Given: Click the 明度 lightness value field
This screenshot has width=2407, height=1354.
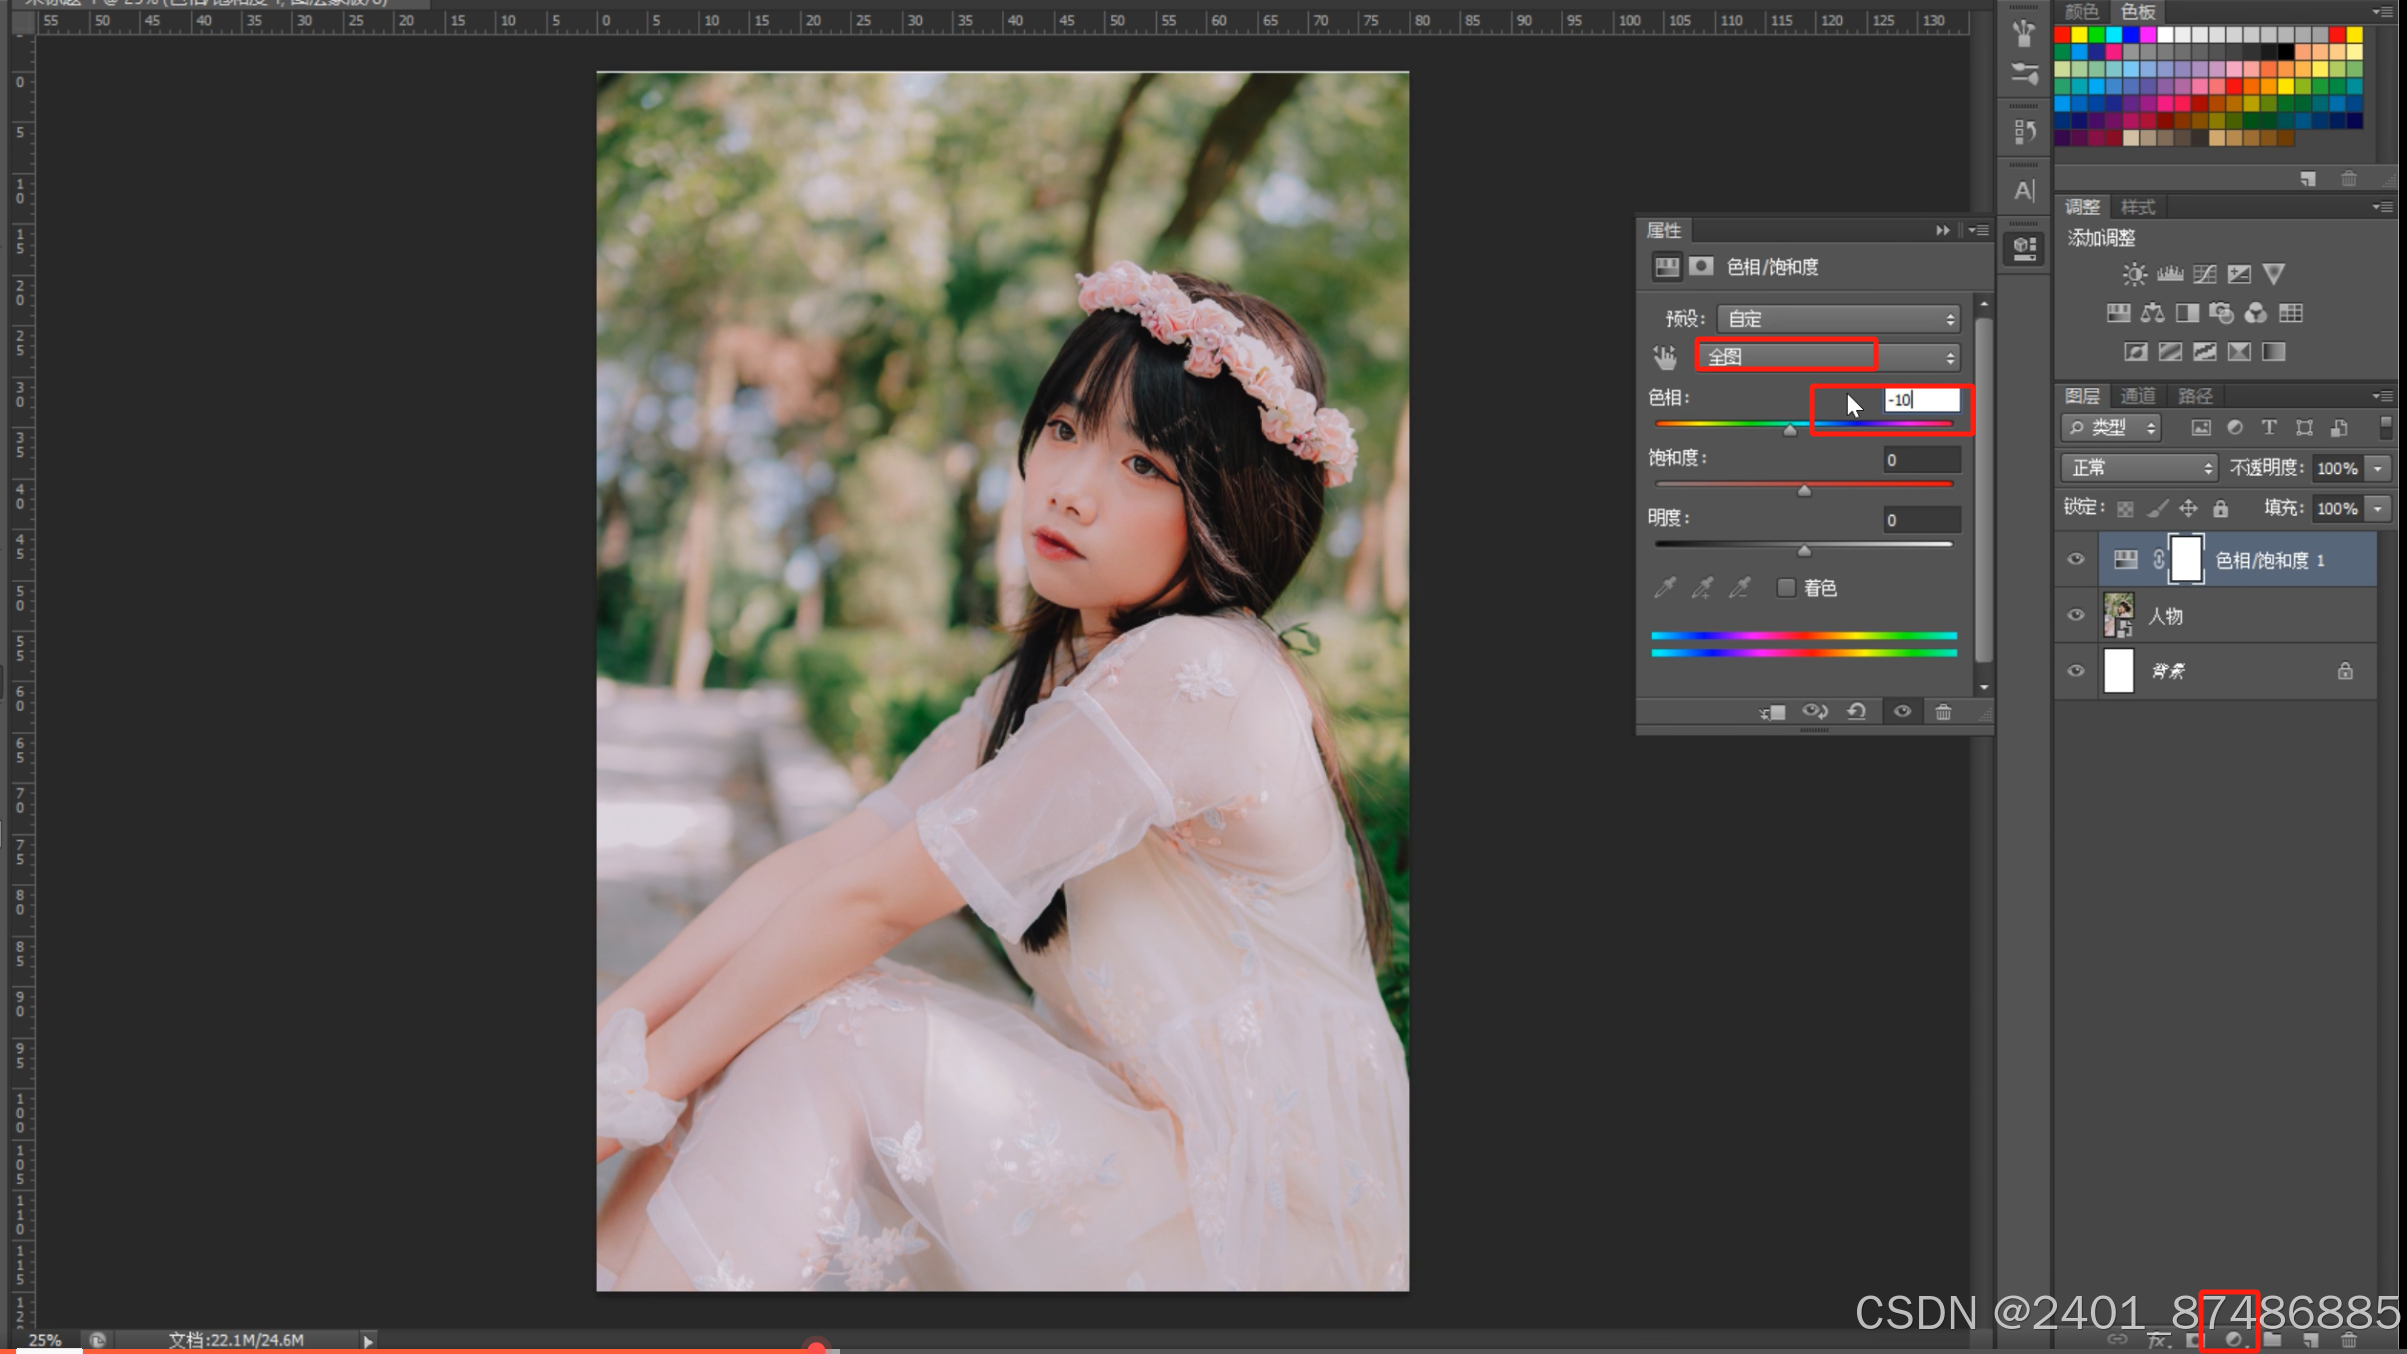Looking at the screenshot, I should coord(1920,520).
